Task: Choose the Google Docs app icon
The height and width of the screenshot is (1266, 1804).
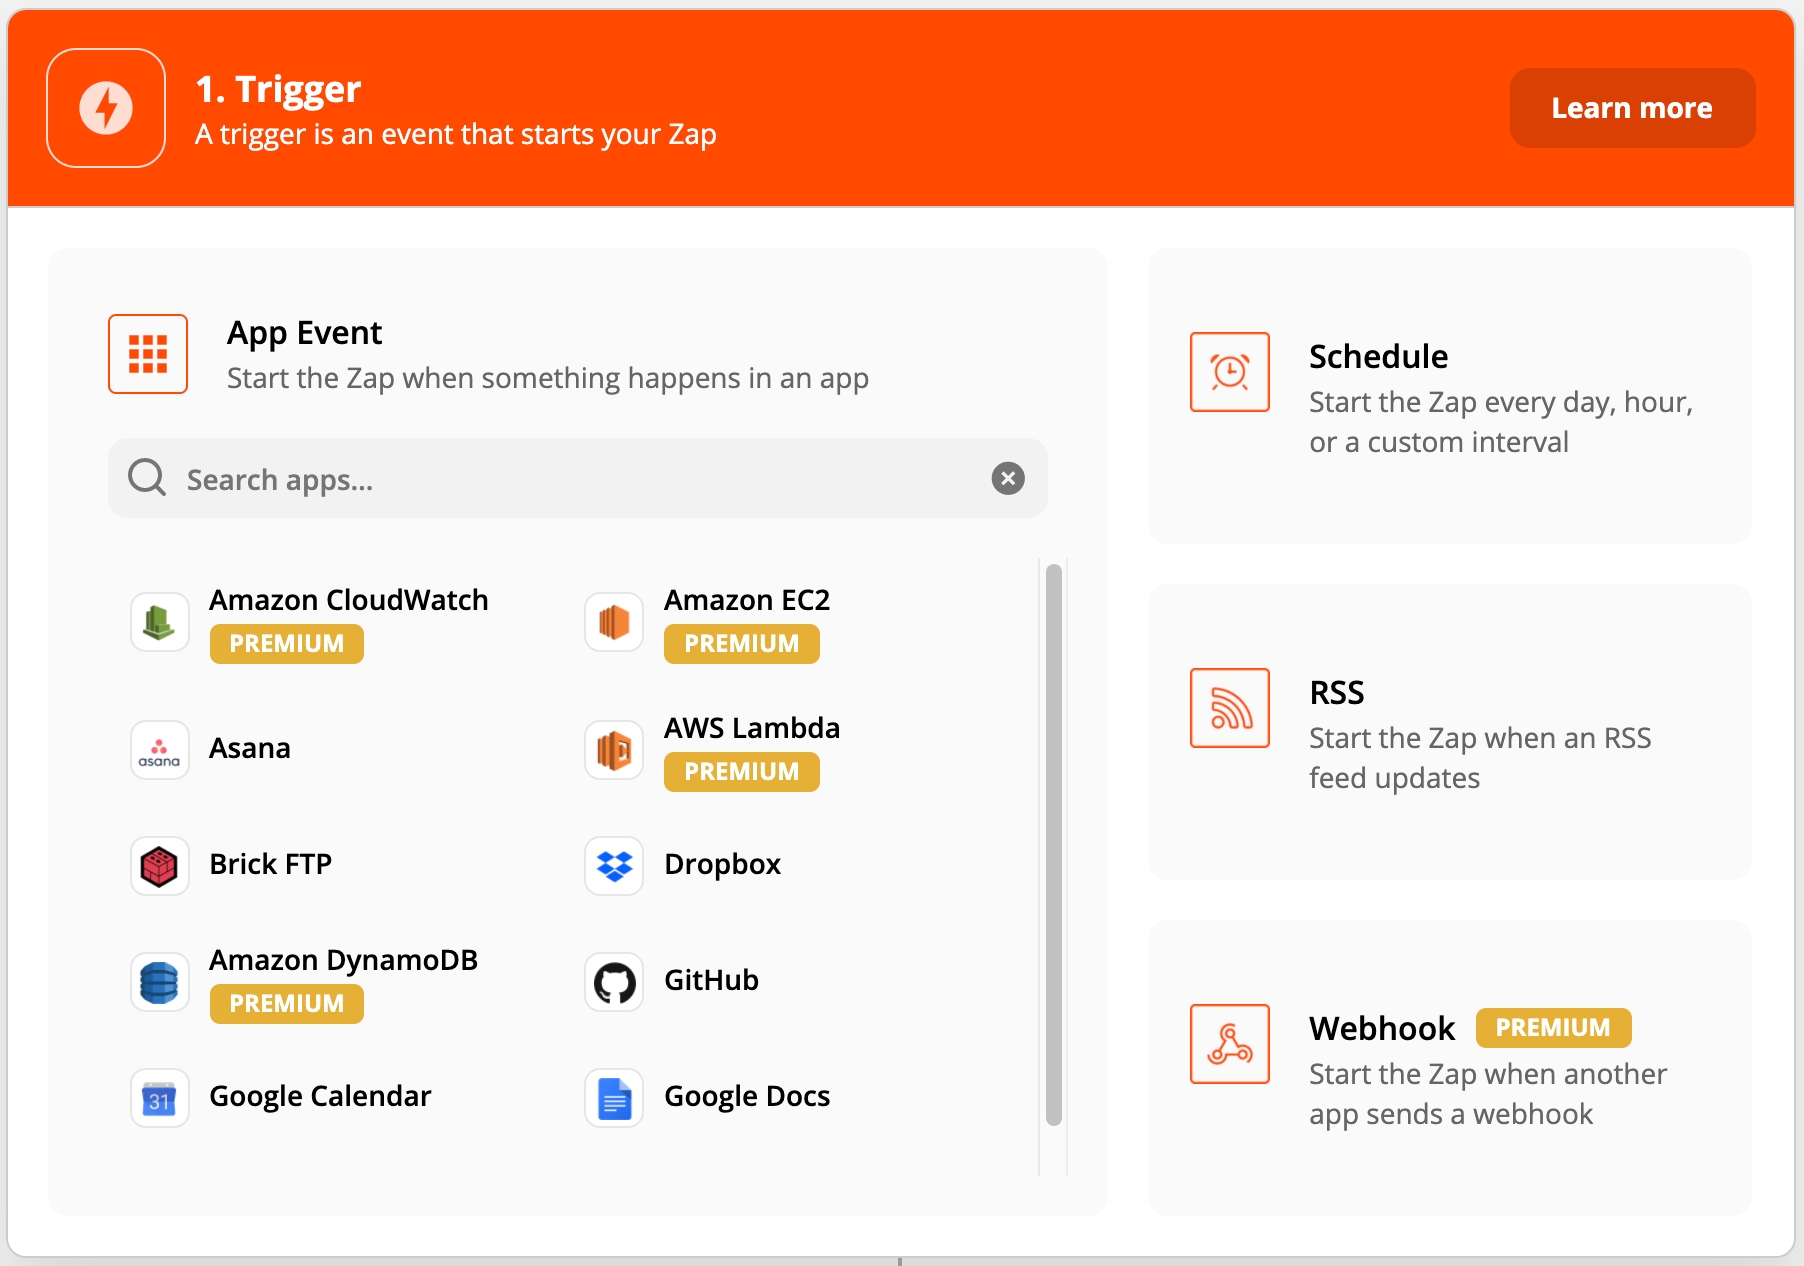Action: (x=614, y=1098)
